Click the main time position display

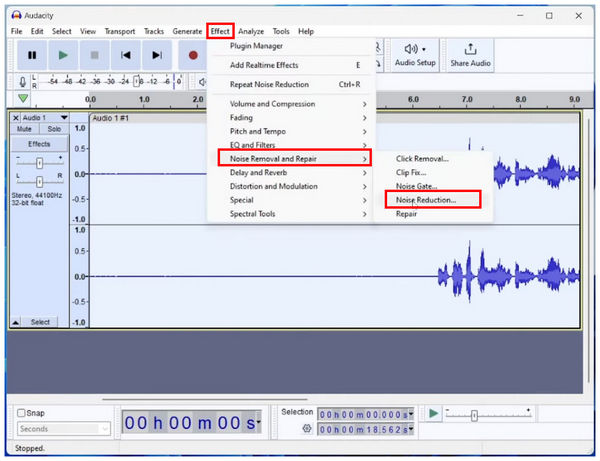[191, 422]
